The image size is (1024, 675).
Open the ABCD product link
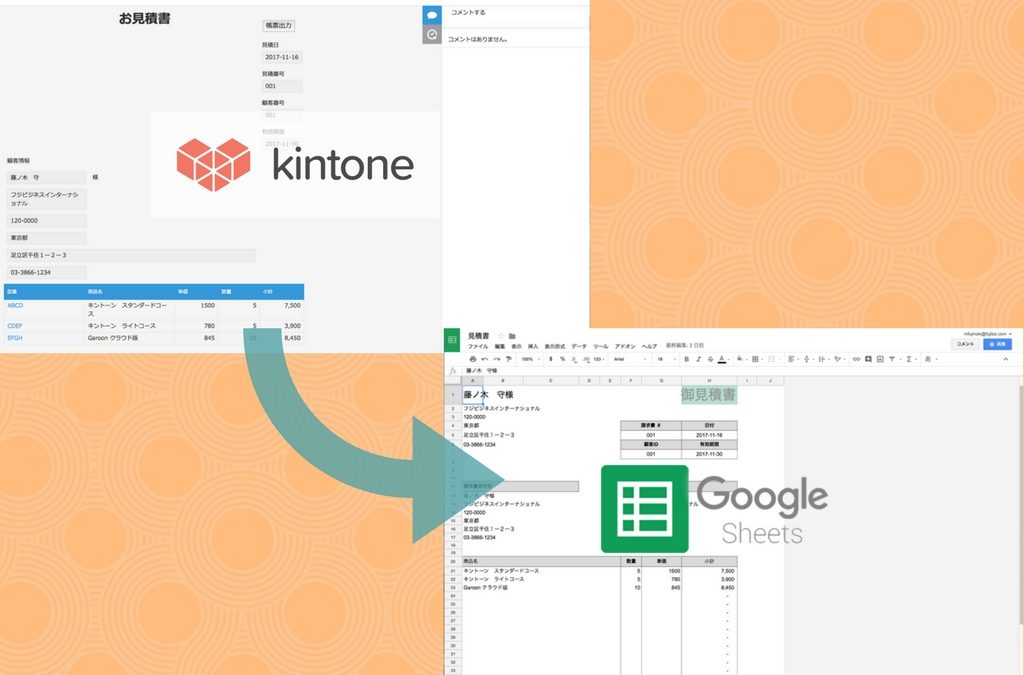click(x=15, y=305)
